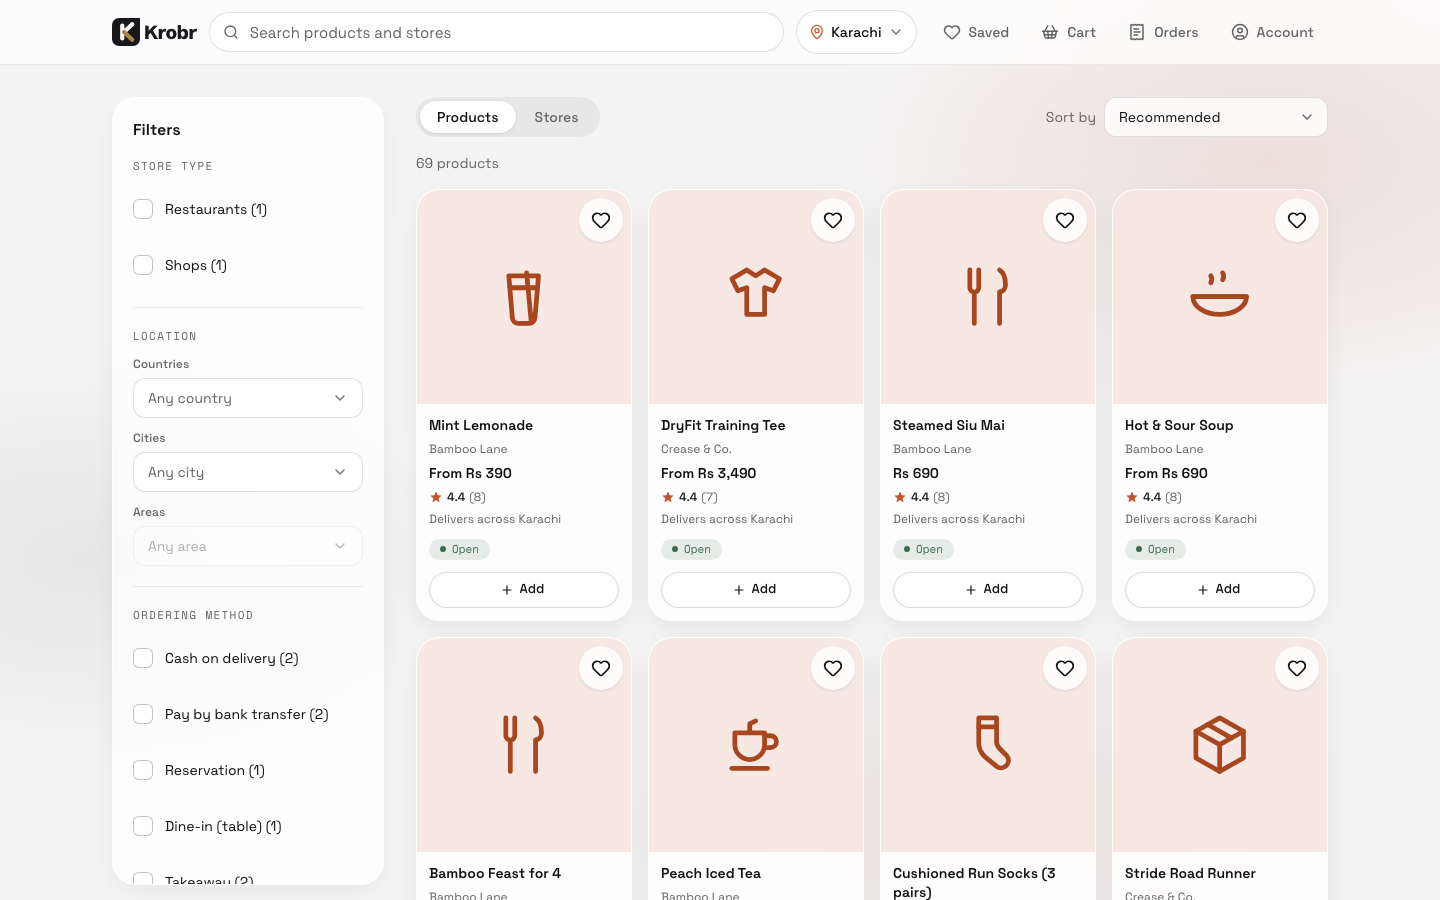1440x900 pixels.
Task: Add DryFit Training Tee to cart
Action: coord(756,590)
